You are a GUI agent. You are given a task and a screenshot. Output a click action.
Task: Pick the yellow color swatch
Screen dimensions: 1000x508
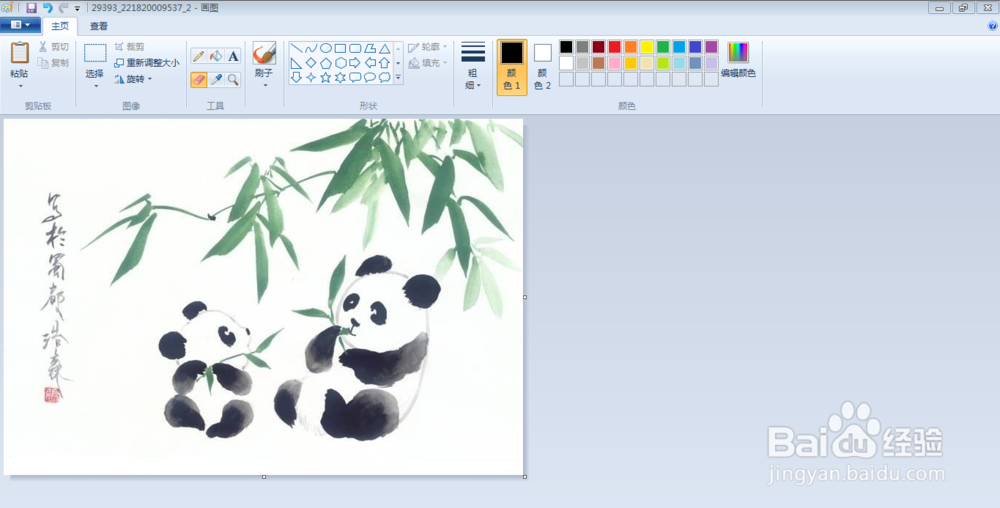(x=647, y=47)
